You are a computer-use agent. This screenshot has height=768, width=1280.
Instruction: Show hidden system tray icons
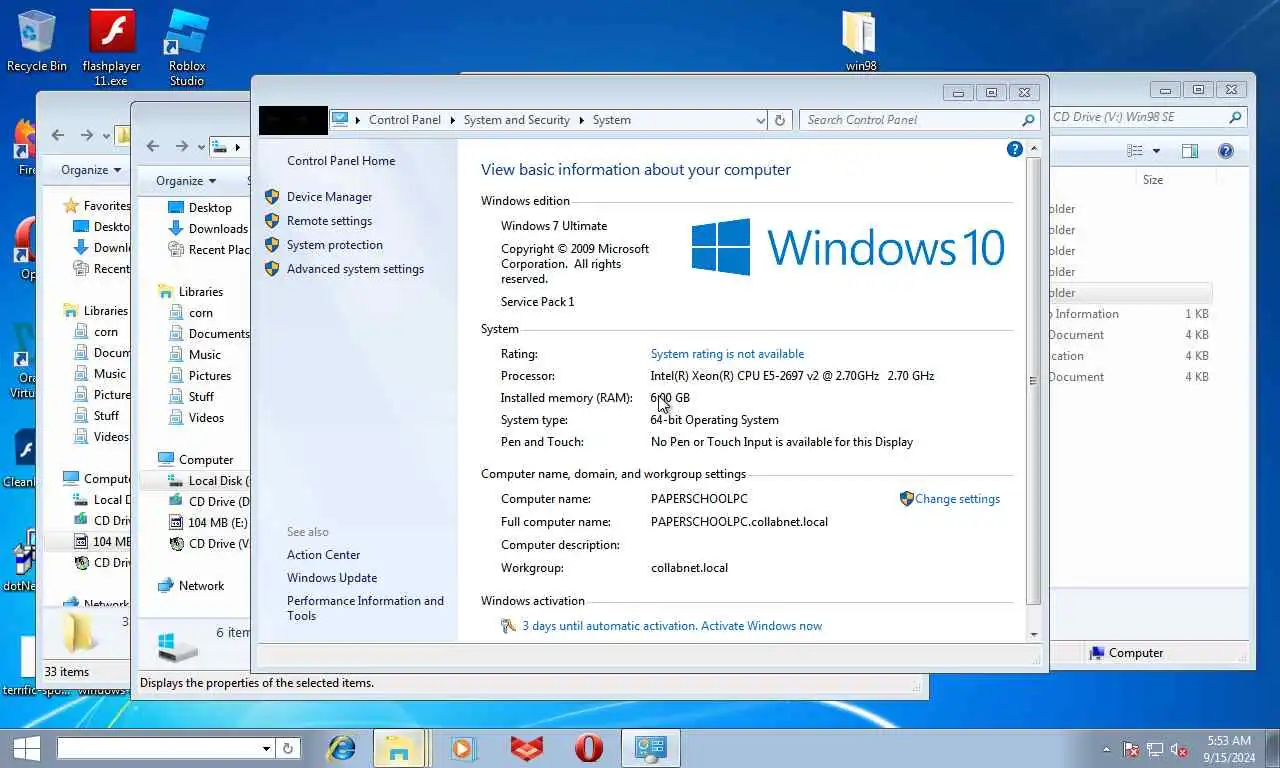[x=1106, y=749]
